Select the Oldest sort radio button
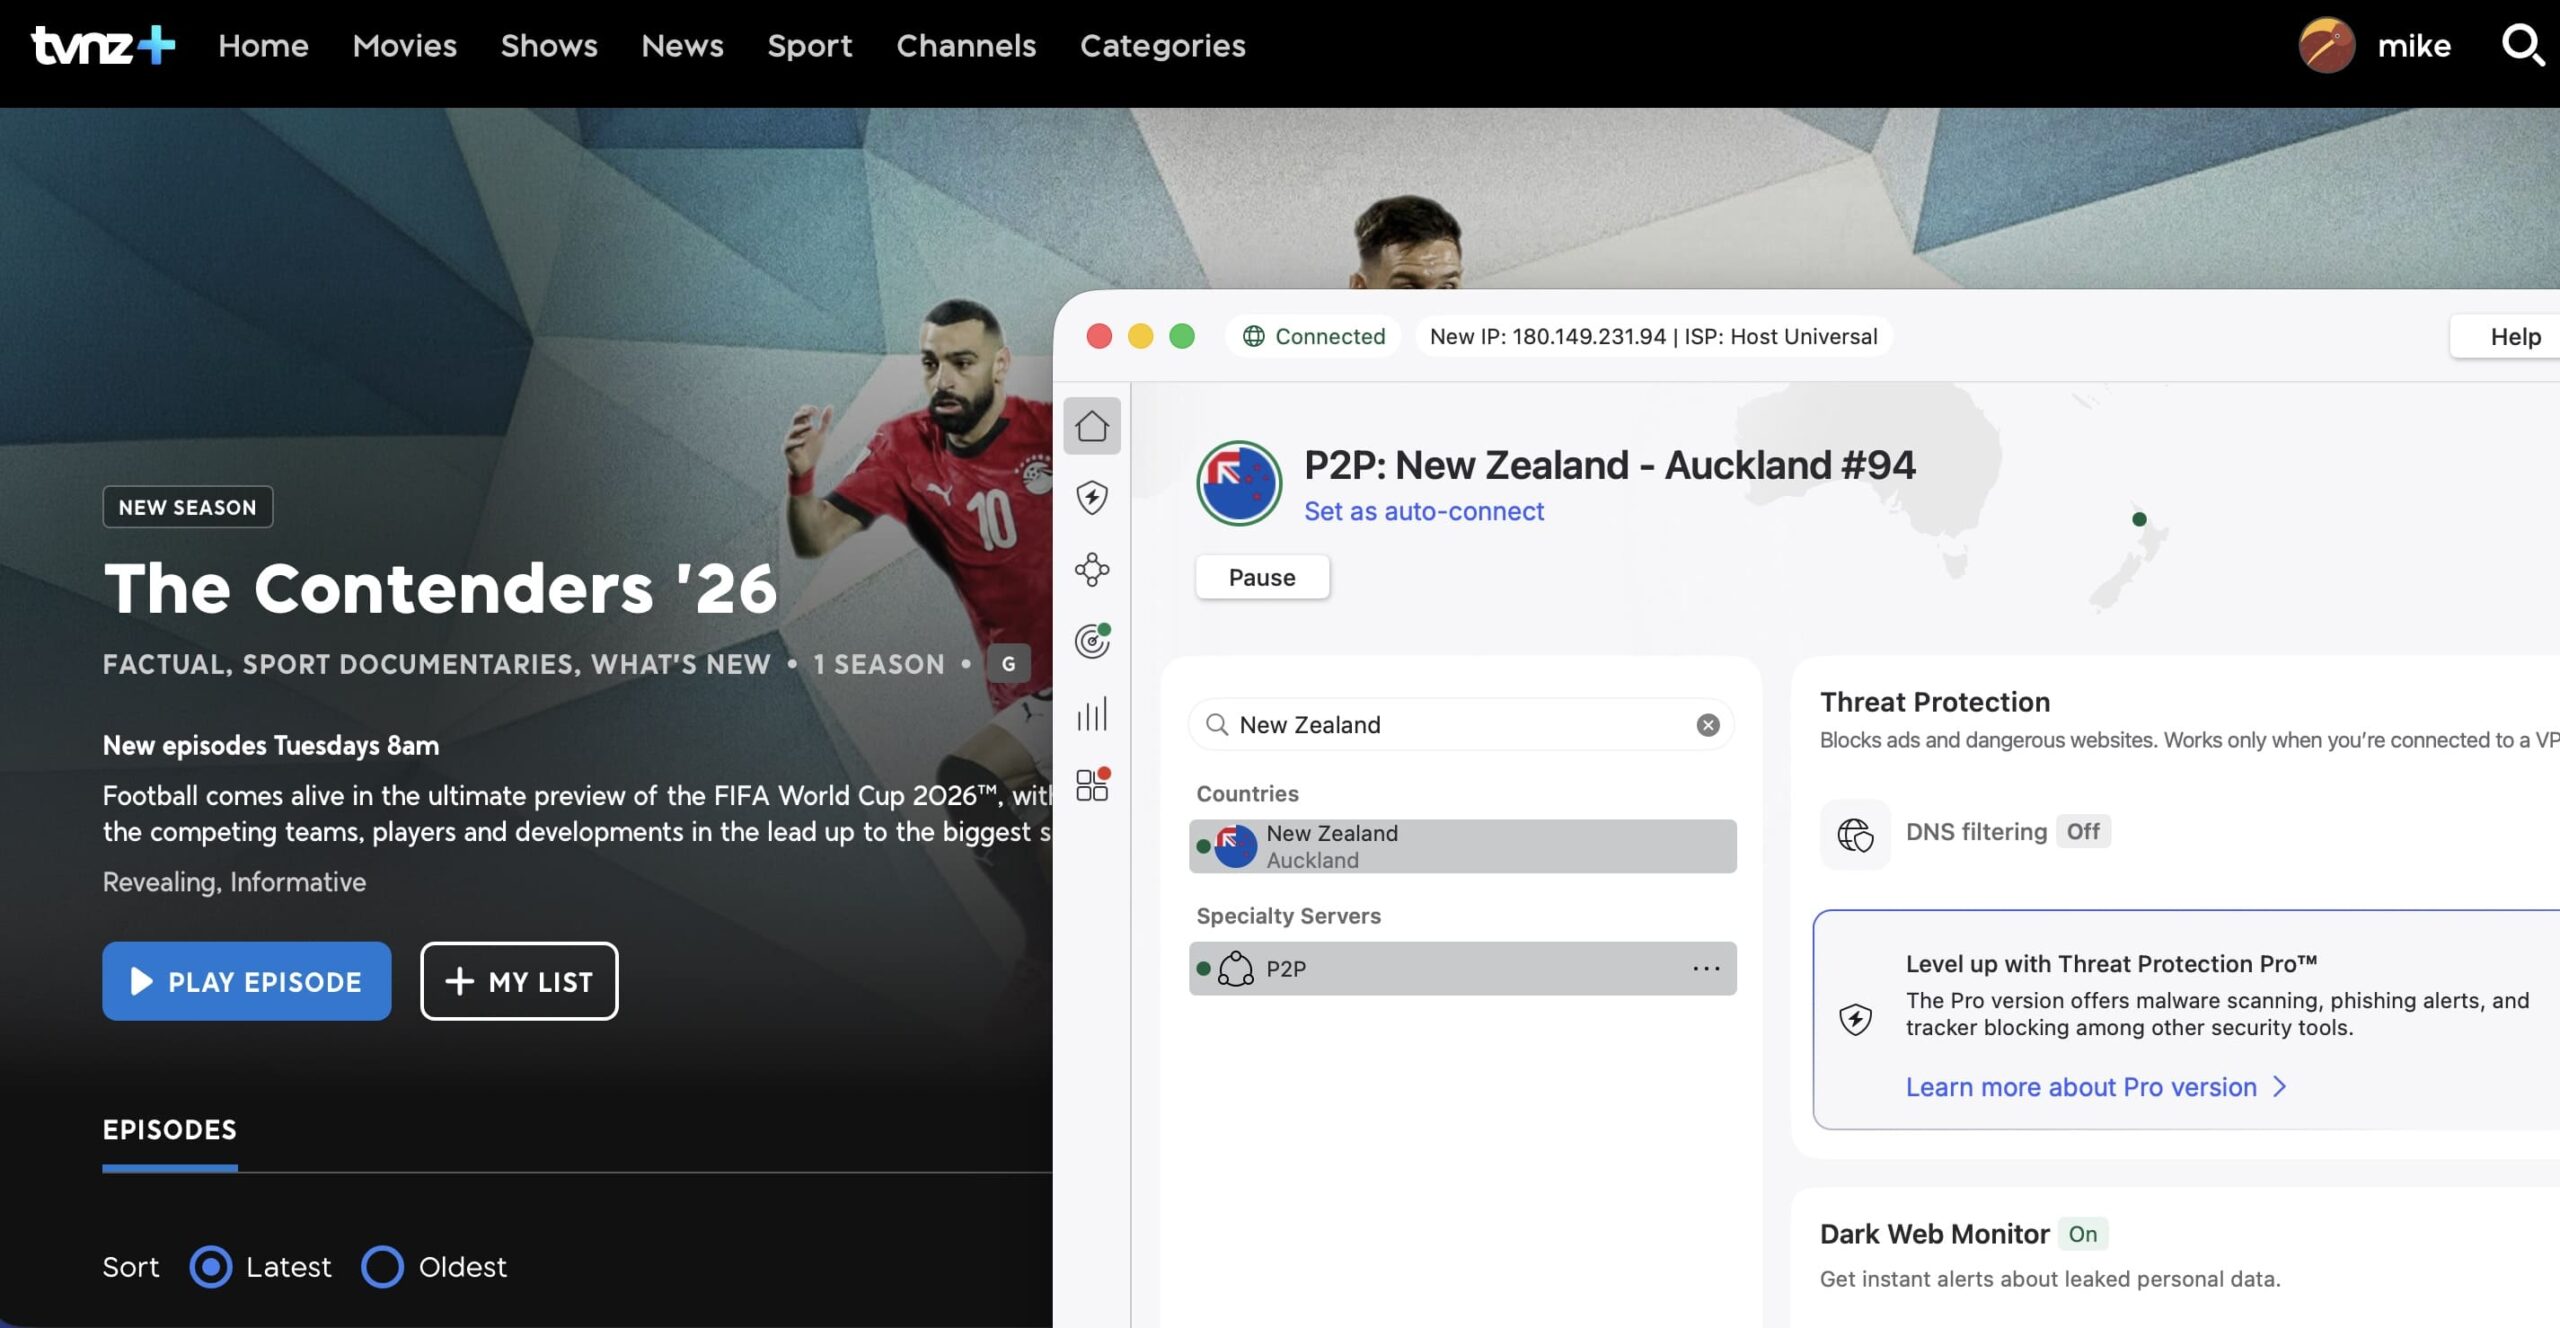 pos(382,1267)
